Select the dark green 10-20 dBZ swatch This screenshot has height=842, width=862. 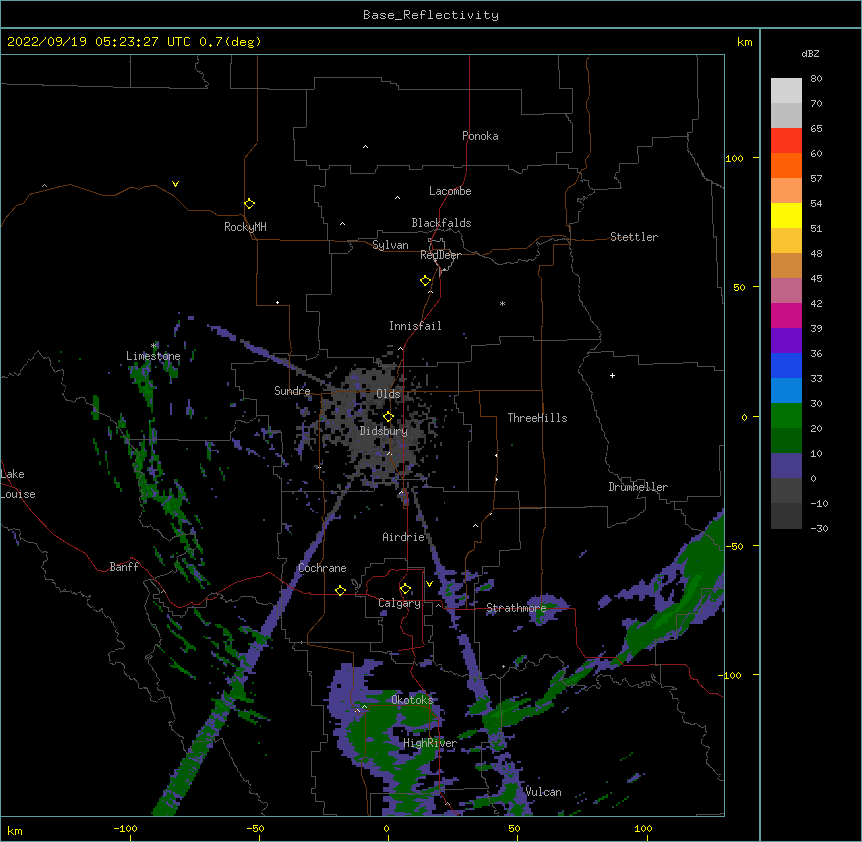click(786, 441)
